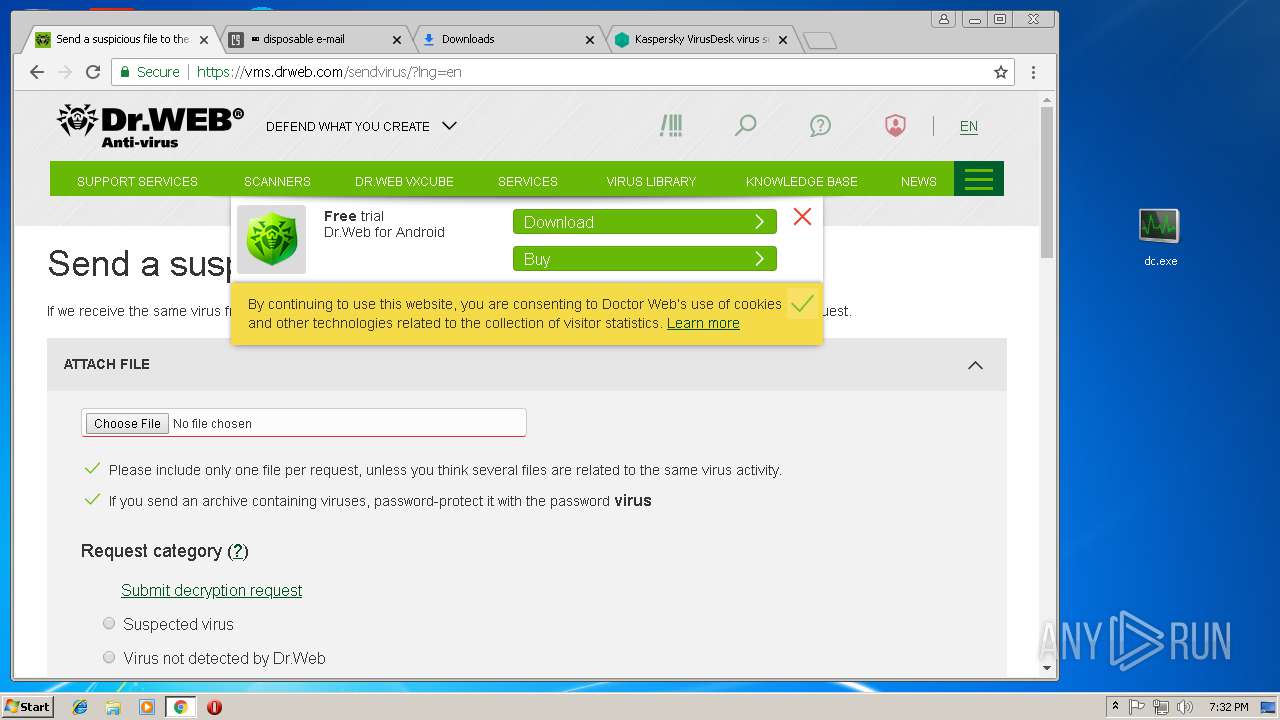Open a new browser tab

pos(820,40)
